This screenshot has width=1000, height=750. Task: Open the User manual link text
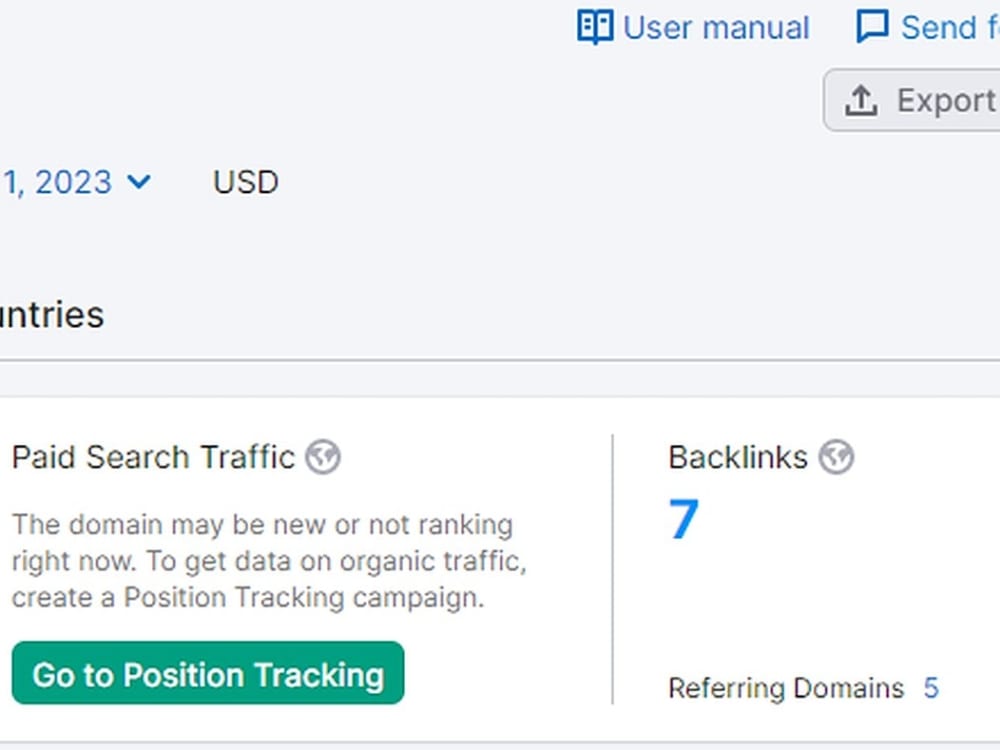click(x=716, y=28)
